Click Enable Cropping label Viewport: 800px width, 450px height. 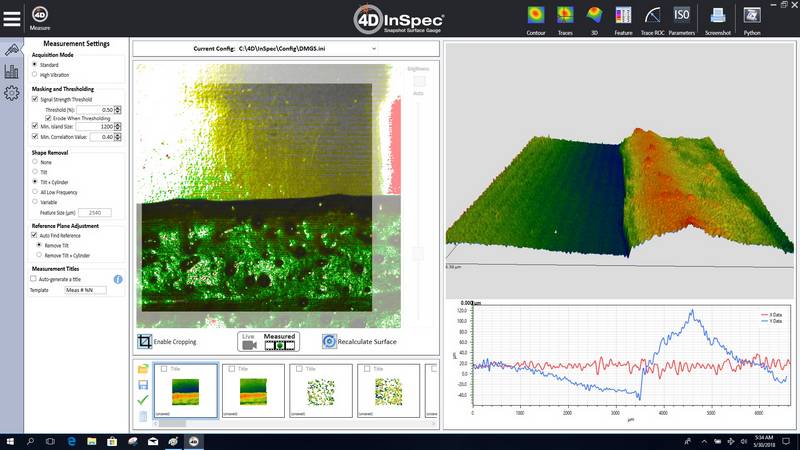pyautogui.click(x=175, y=342)
